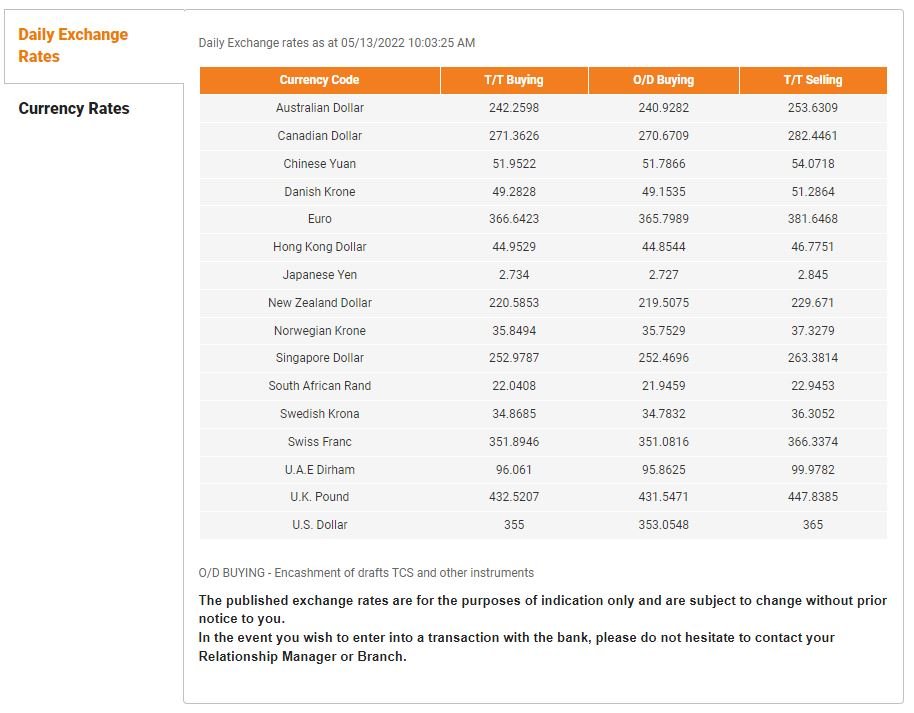
Task: Click the U.S. Dollar currency name
Action: 320,525
